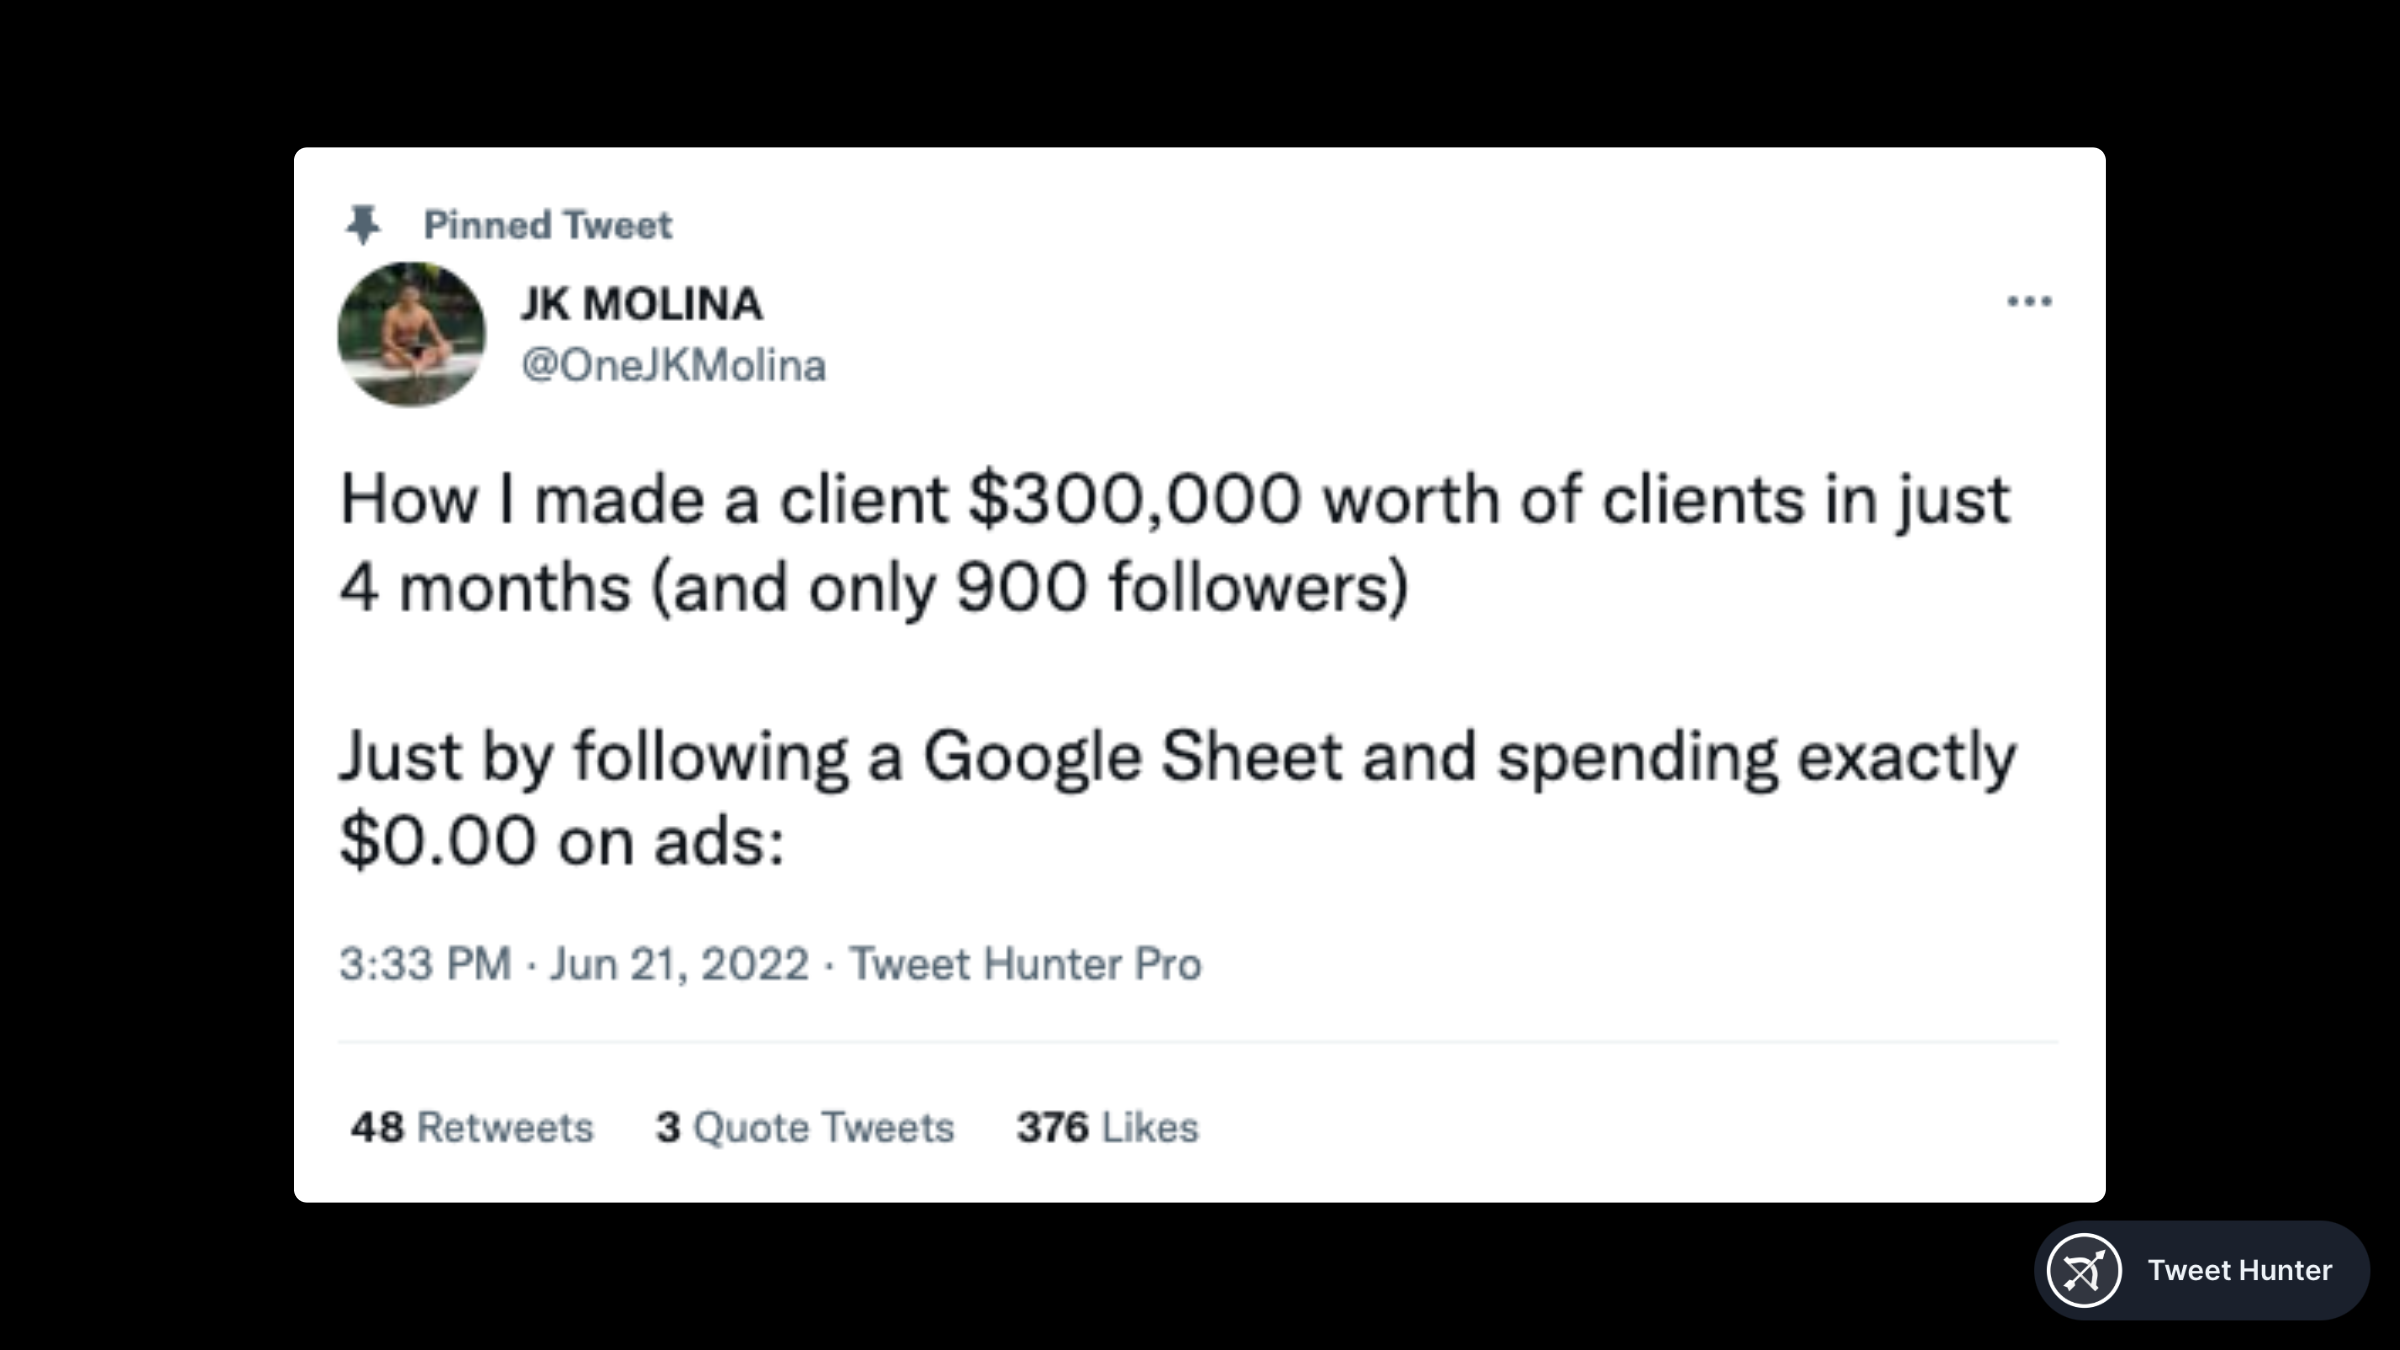Click the "900 followers" phrase

[1180, 587]
